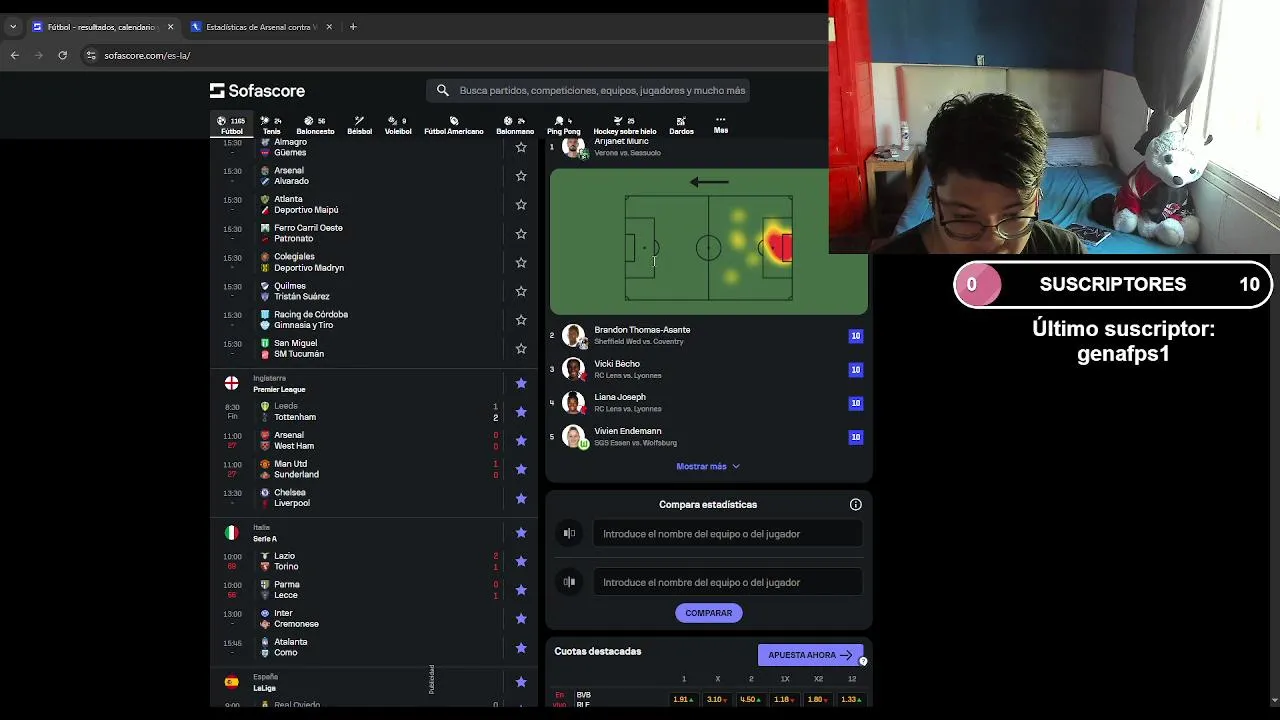Expand the Mostrar más player list
This screenshot has height=720, width=1280.
(708, 467)
